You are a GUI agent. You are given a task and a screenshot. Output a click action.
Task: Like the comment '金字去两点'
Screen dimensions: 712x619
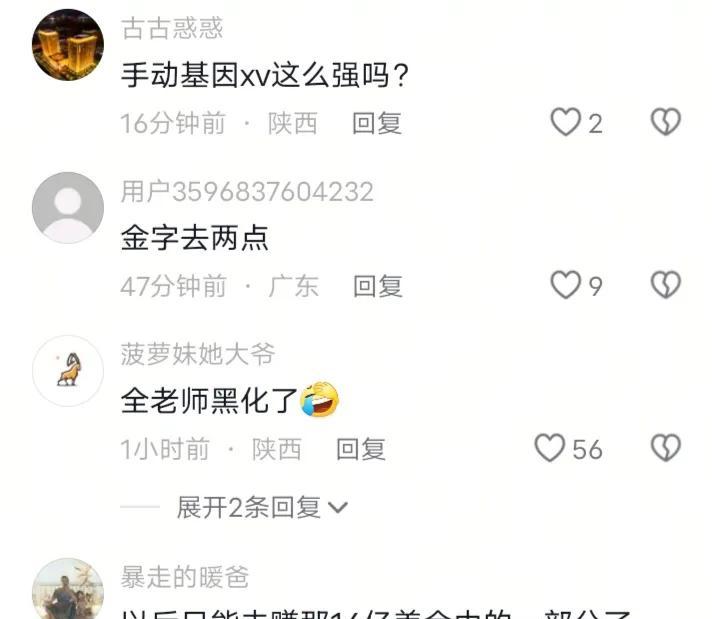point(566,285)
